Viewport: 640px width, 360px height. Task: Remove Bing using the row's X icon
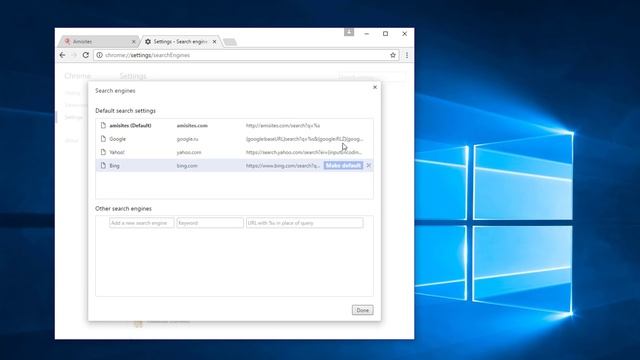click(369, 165)
